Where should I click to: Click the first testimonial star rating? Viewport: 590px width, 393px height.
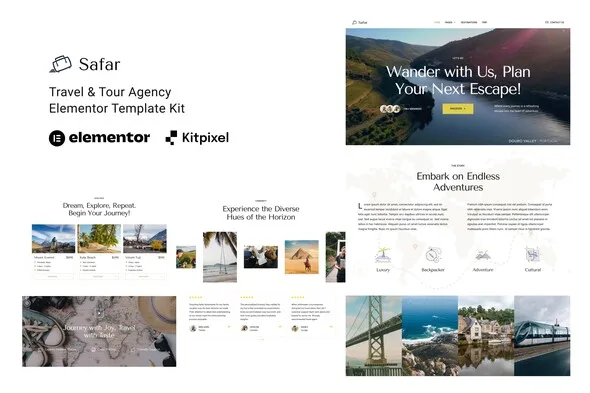196,297
